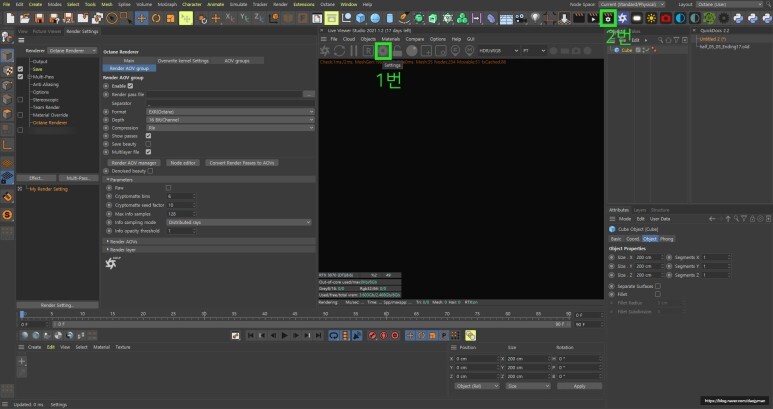
Task: Click the timeline marker at frame 45
Action: tap(295, 314)
